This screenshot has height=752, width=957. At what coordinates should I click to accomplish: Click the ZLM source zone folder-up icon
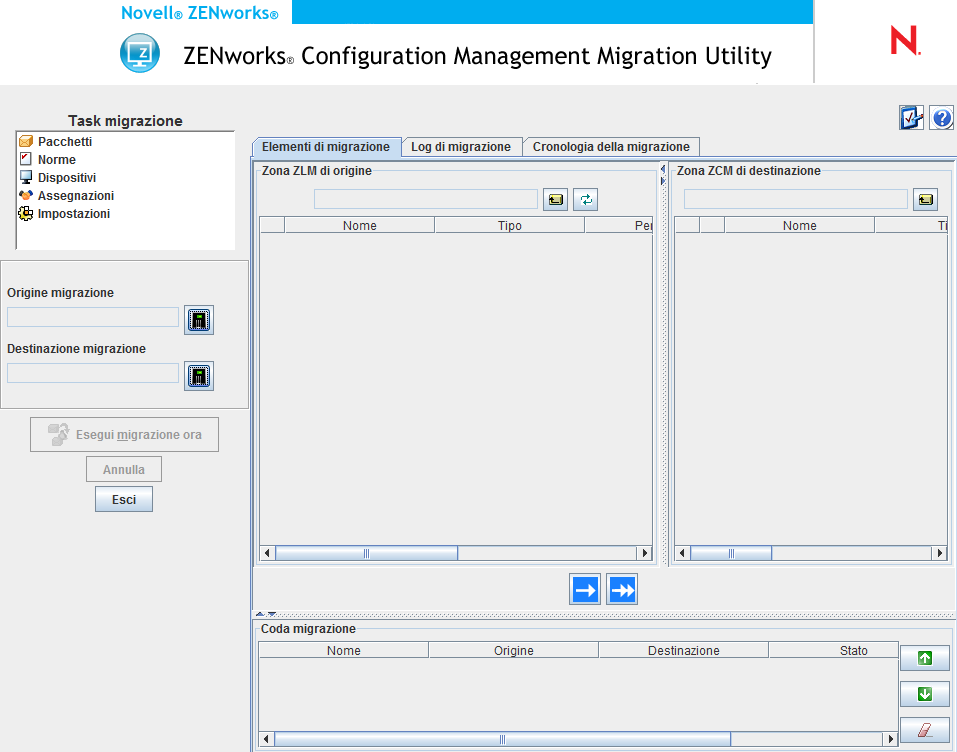coord(555,199)
